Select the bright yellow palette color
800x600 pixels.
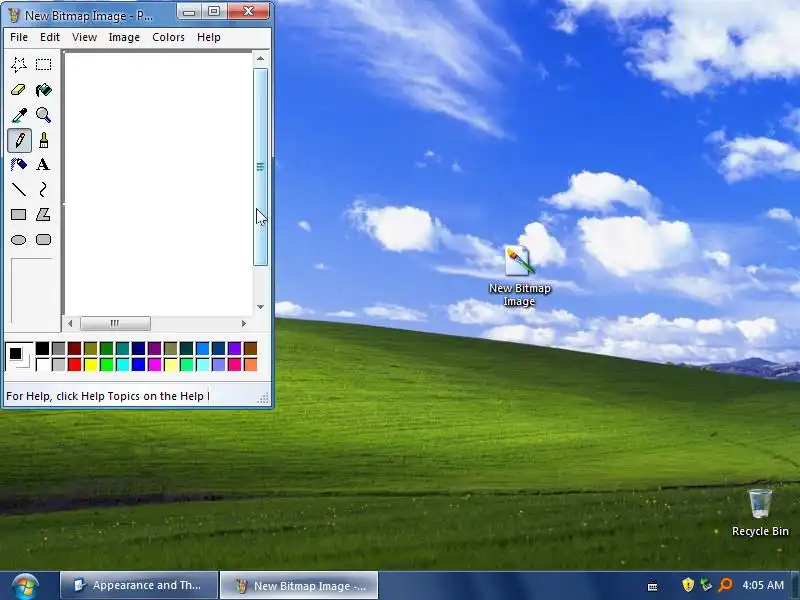click(x=90, y=364)
